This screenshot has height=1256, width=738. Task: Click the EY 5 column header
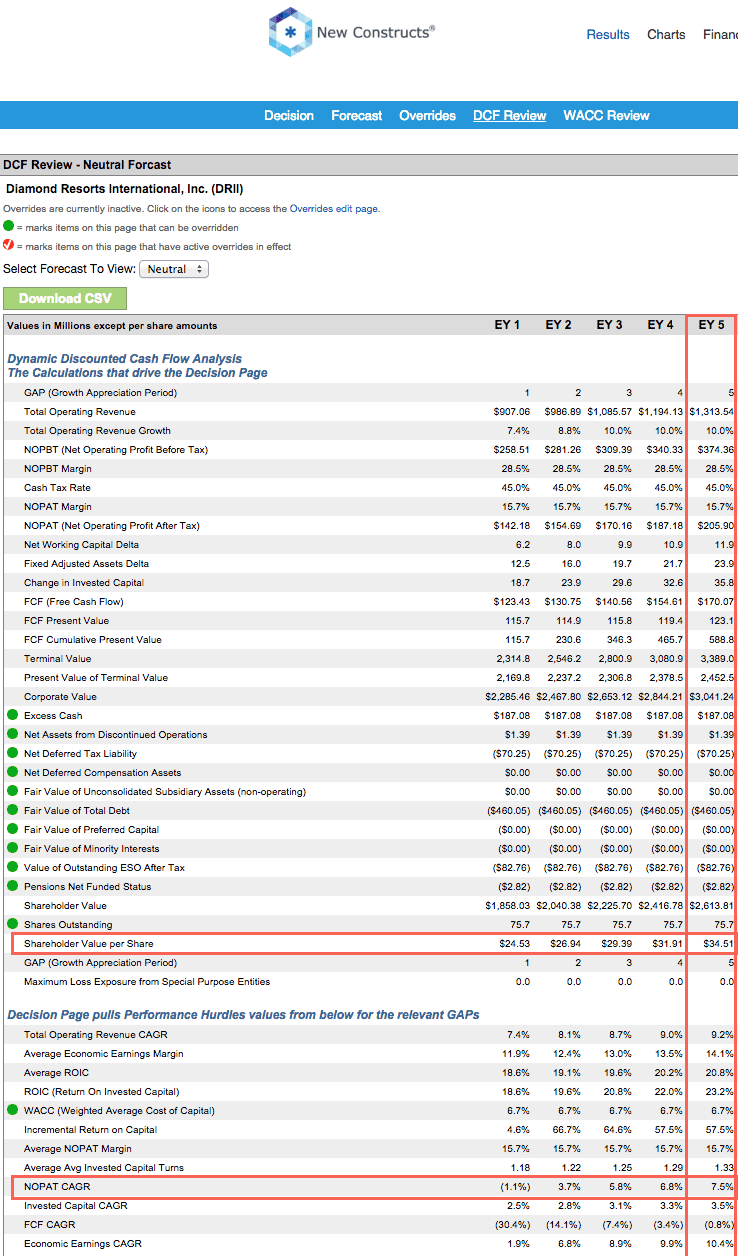(711, 325)
